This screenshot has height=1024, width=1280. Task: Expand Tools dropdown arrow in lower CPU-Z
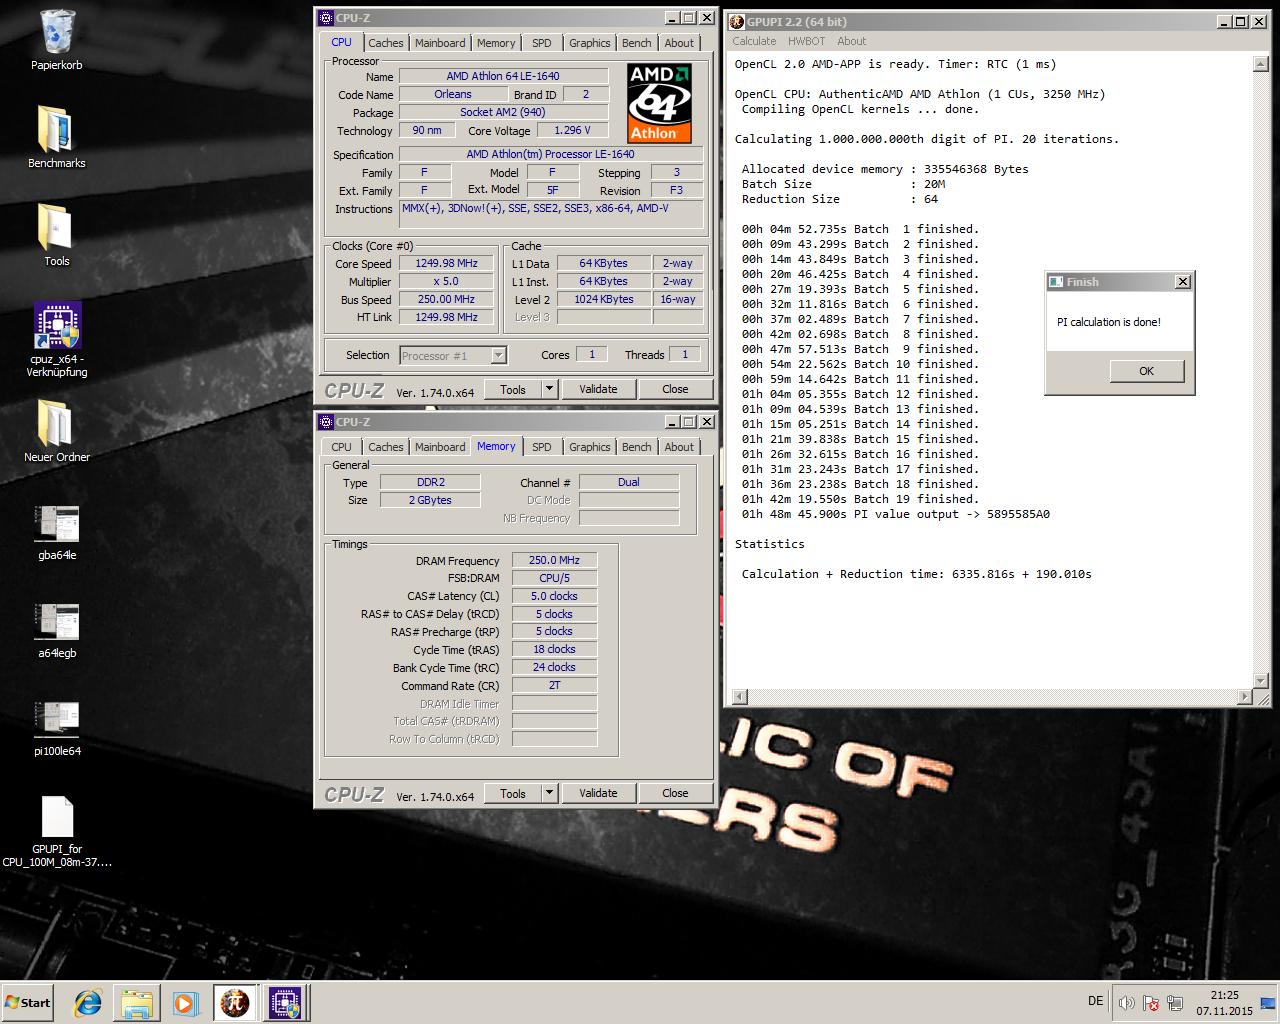[549, 793]
